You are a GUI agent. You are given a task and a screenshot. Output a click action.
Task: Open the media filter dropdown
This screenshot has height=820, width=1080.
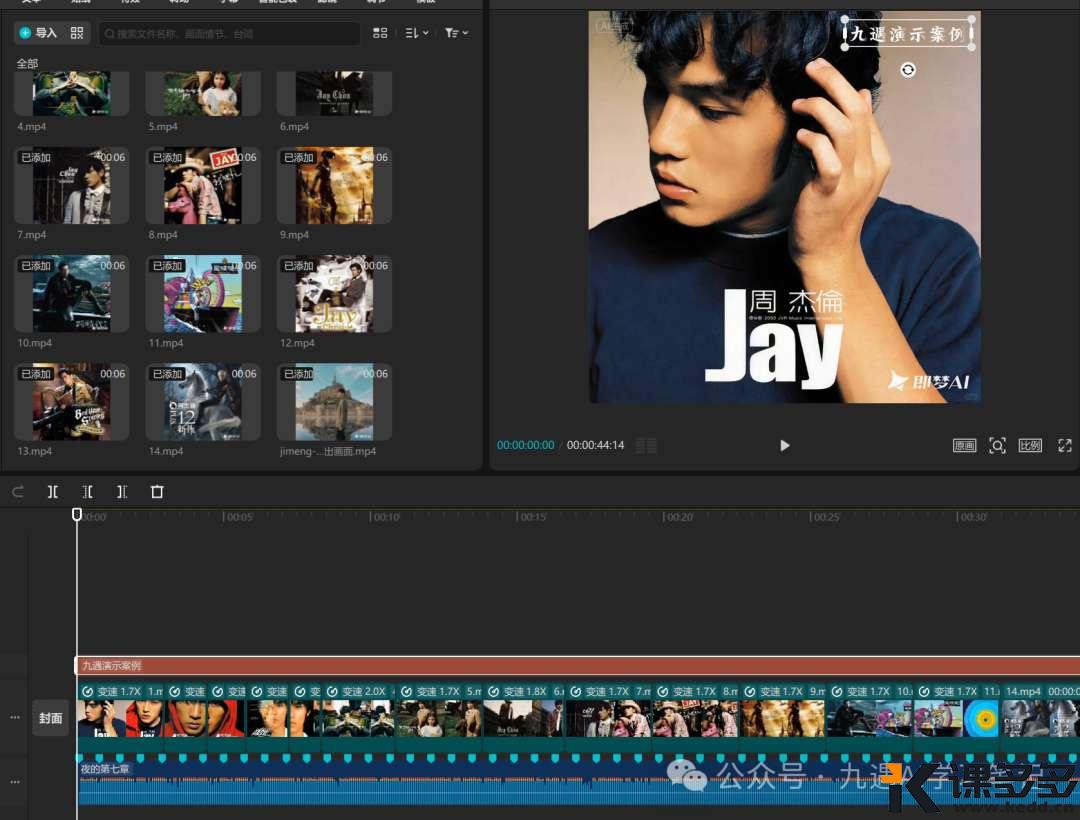click(456, 32)
